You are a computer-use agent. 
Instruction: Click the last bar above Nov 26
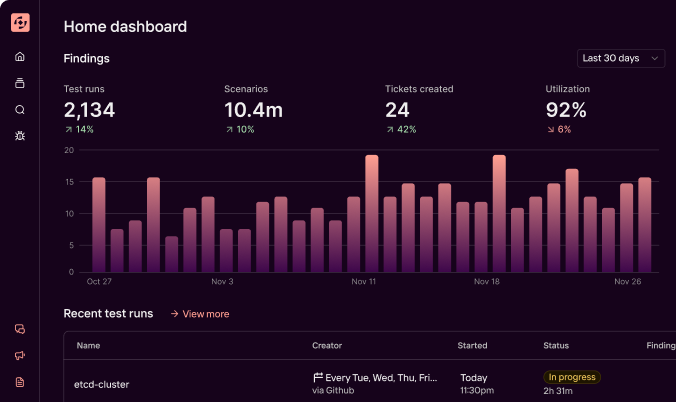coord(645,225)
